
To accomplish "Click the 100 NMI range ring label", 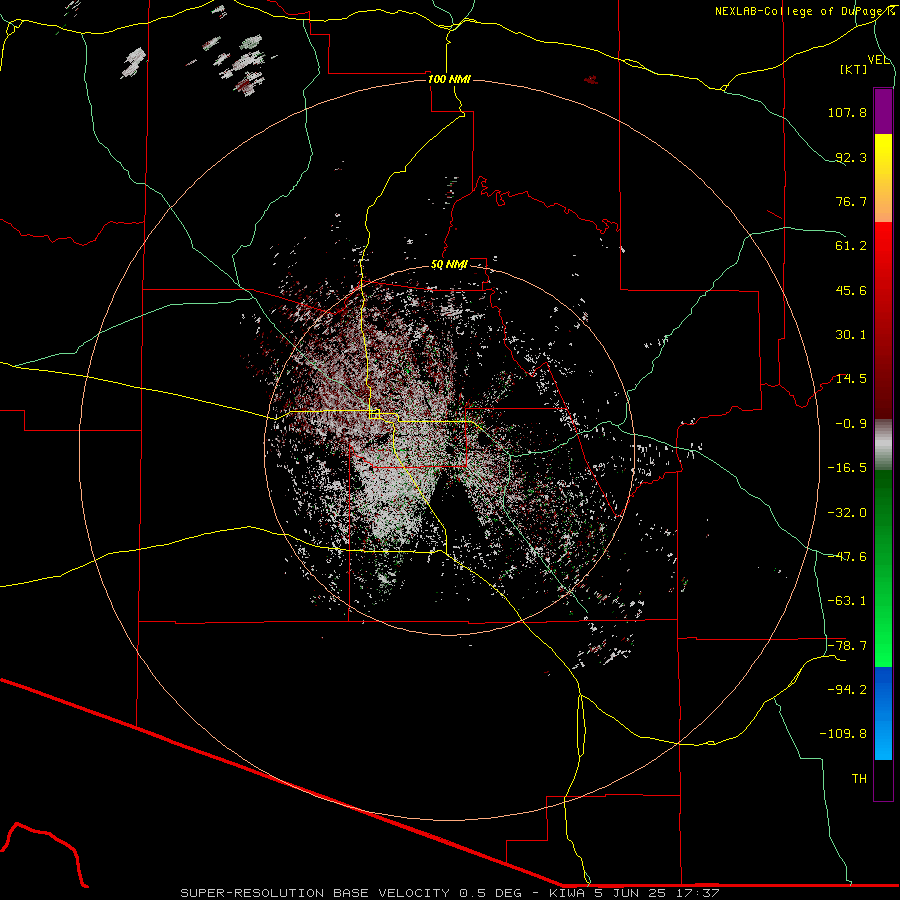I will (449, 79).
